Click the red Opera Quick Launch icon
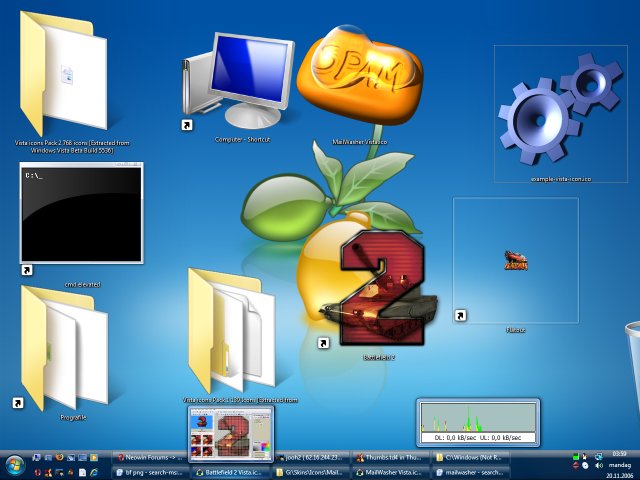Viewport: 640px width, 480px height. pos(37,472)
